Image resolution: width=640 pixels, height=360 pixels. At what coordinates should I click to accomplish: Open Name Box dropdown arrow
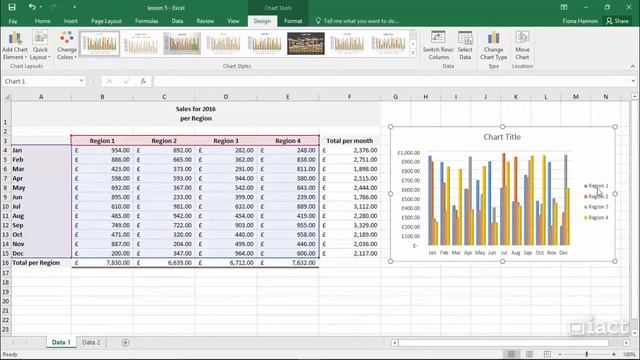coord(81,81)
